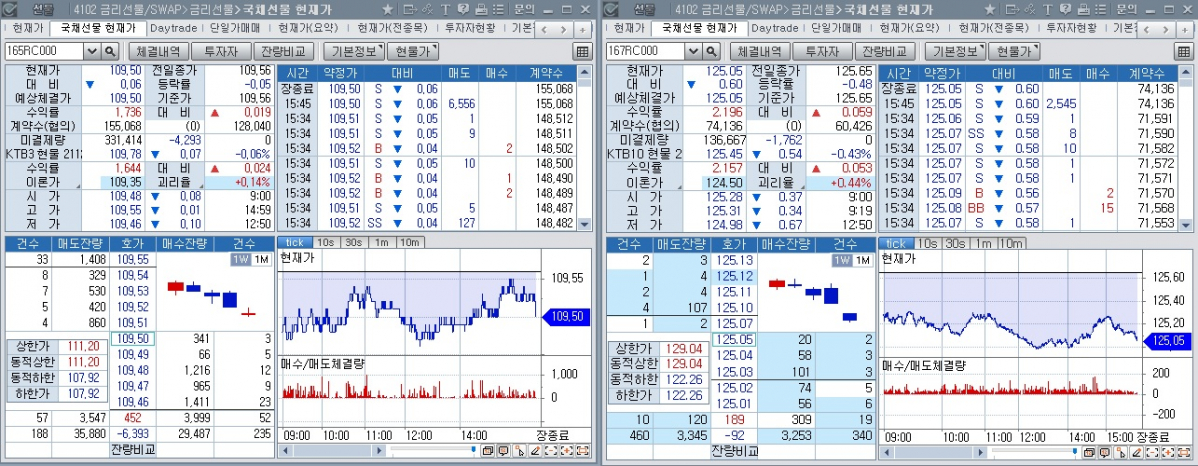Open help bubble icon in left window
This screenshot has width=1198, height=466.
point(463,9)
